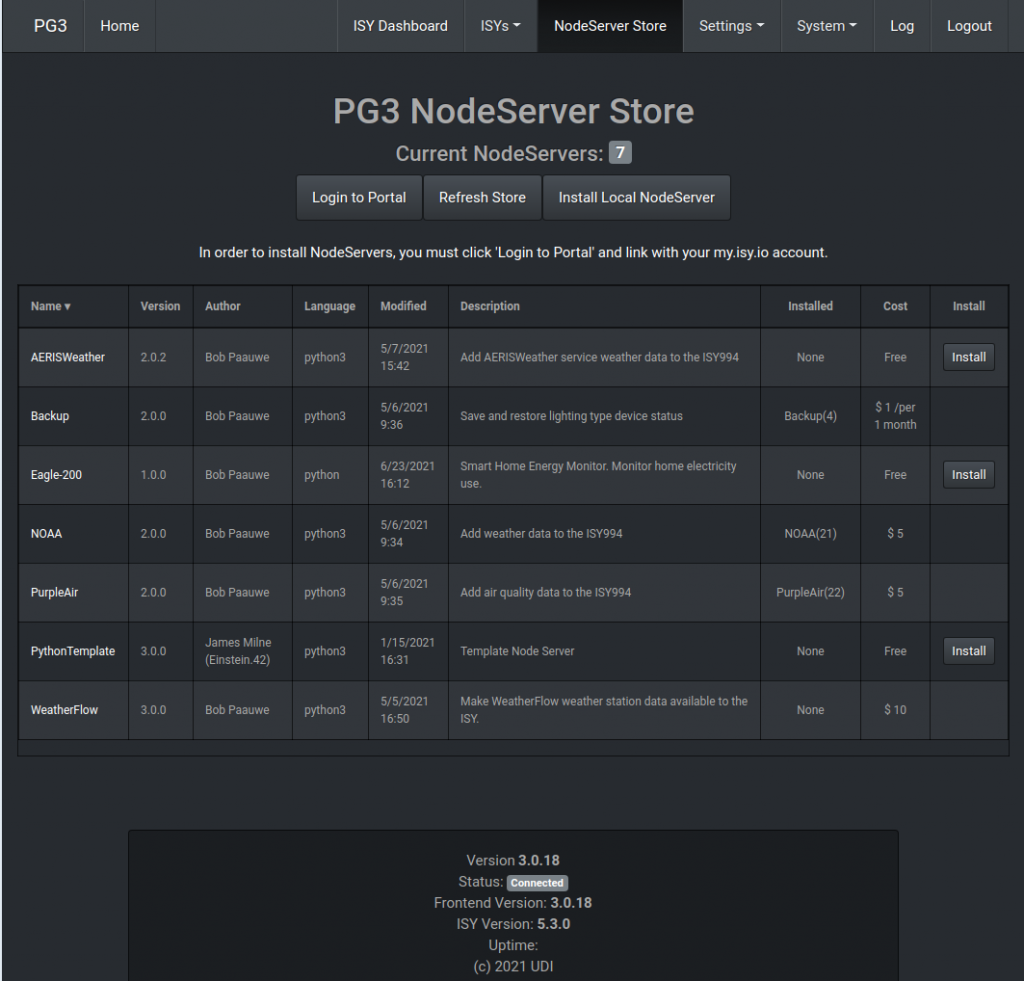This screenshot has width=1024, height=981.
Task: Select the NodeServer Store tab
Action: click(x=610, y=26)
